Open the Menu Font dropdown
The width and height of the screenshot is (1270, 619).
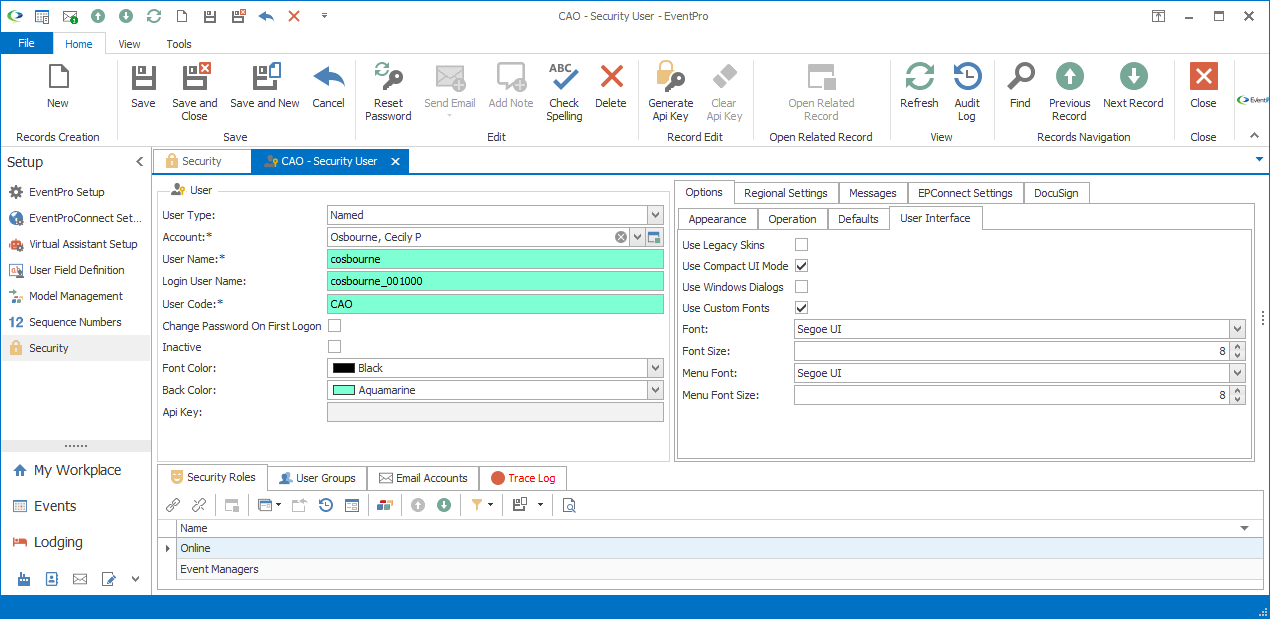coord(1238,373)
